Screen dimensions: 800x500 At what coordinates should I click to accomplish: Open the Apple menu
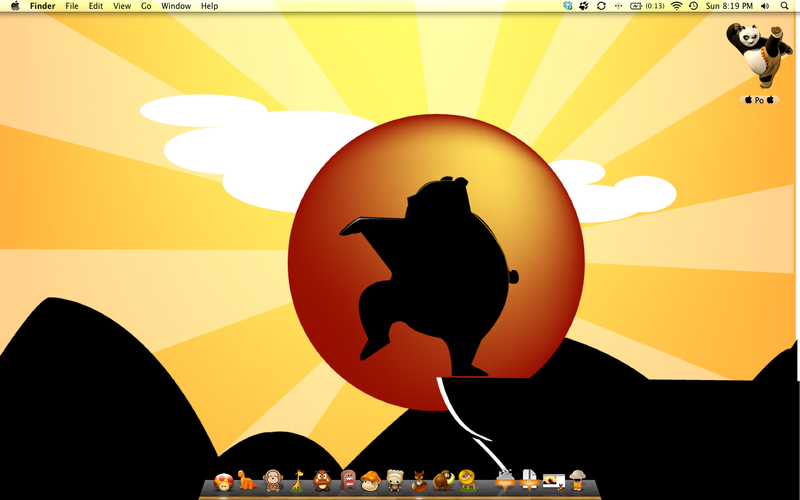pos(15,6)
